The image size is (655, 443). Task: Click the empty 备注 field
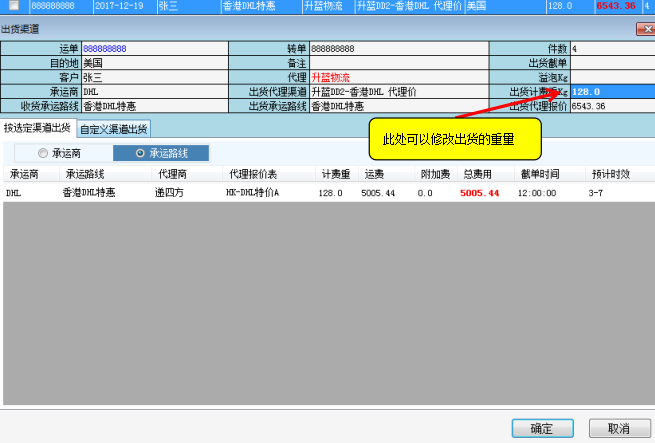point(398,62)
